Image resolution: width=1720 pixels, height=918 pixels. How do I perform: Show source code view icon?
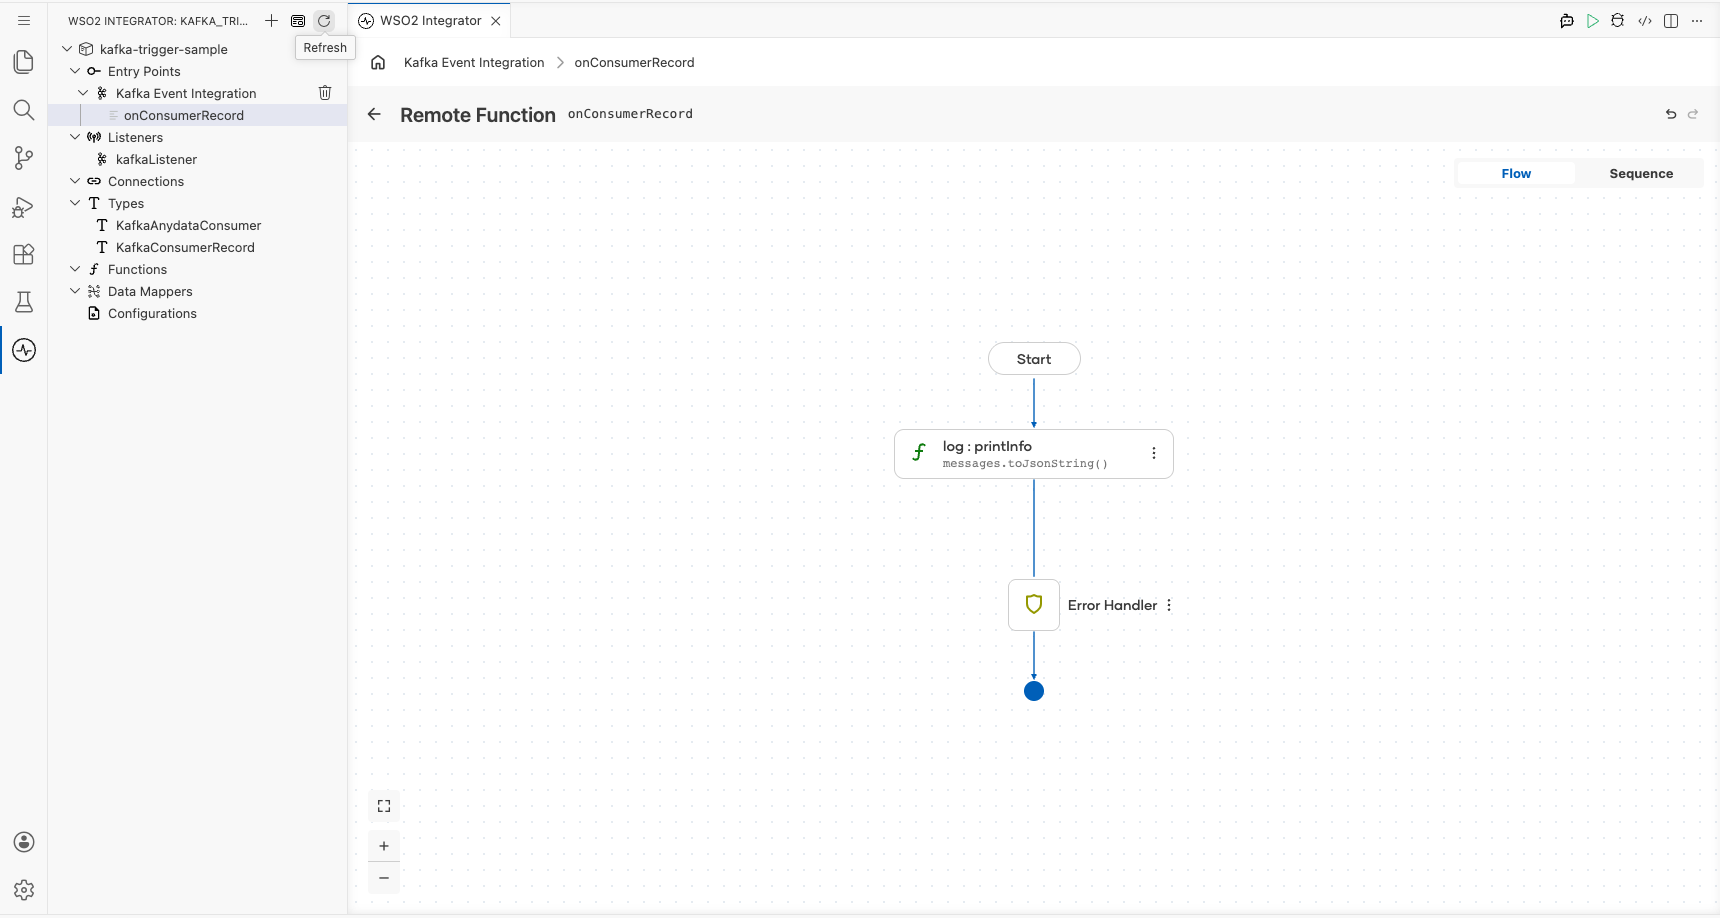coord(1645,21)
